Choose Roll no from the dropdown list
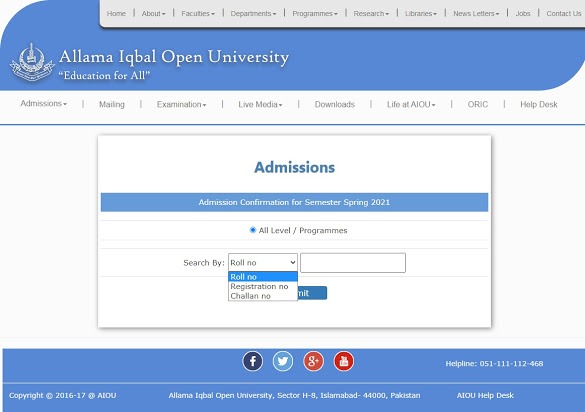 click(x=263, y=277)
